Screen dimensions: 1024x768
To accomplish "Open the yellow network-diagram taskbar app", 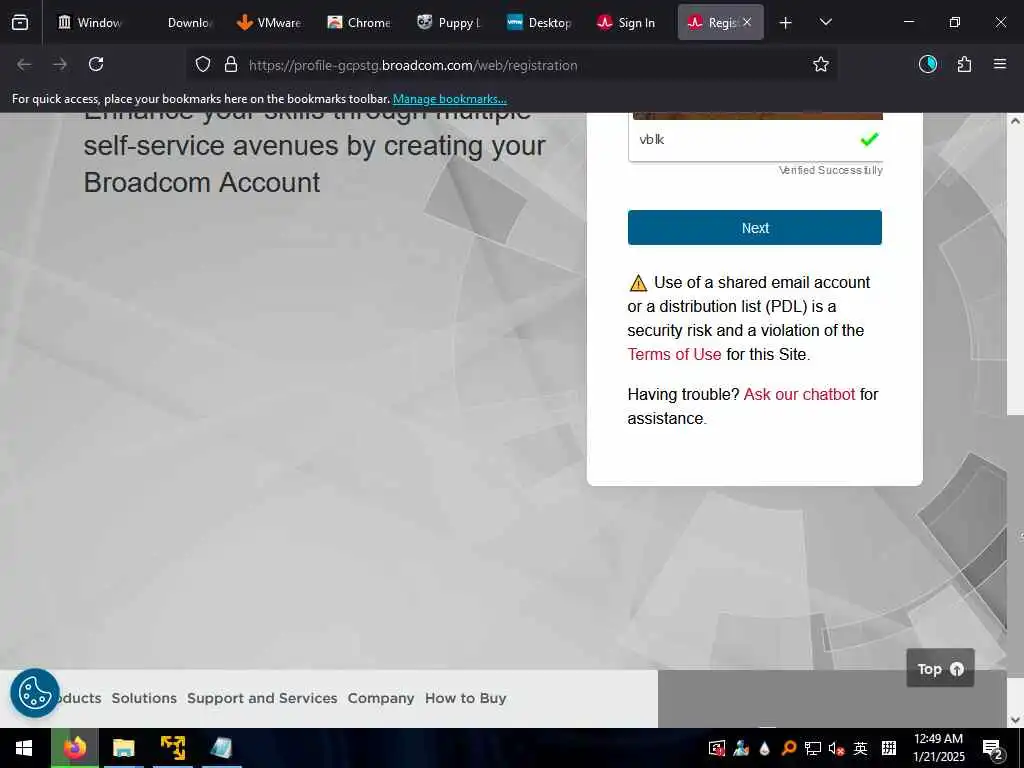I will point(172,748).
